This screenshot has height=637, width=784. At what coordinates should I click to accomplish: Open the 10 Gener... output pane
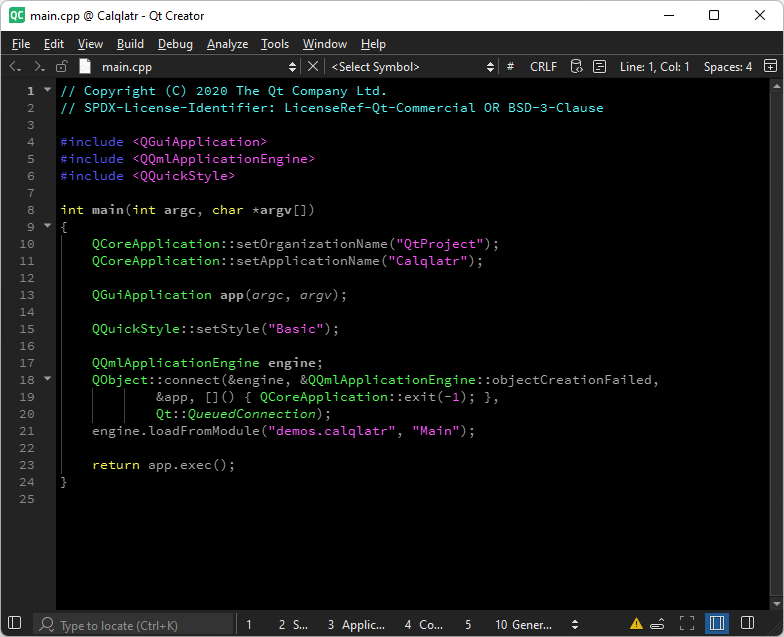coord(523,624)
